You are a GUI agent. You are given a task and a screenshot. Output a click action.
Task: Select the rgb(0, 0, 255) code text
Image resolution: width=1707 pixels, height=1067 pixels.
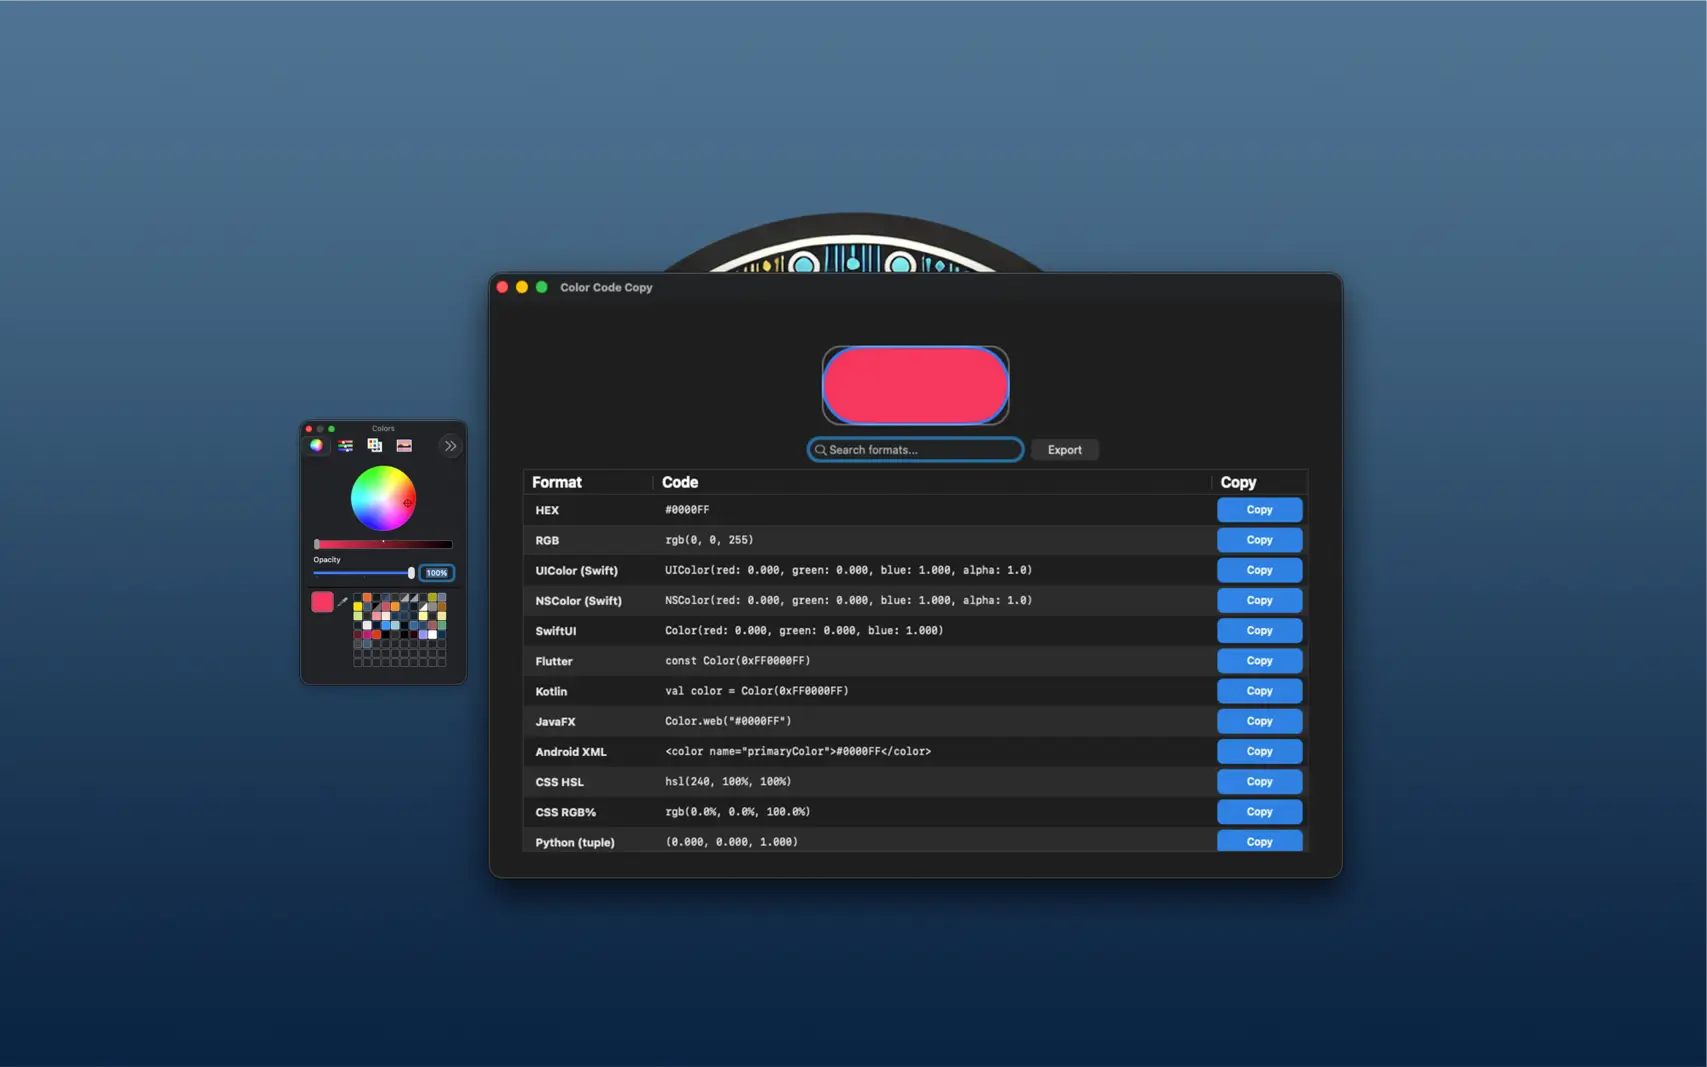pos(709,540)
